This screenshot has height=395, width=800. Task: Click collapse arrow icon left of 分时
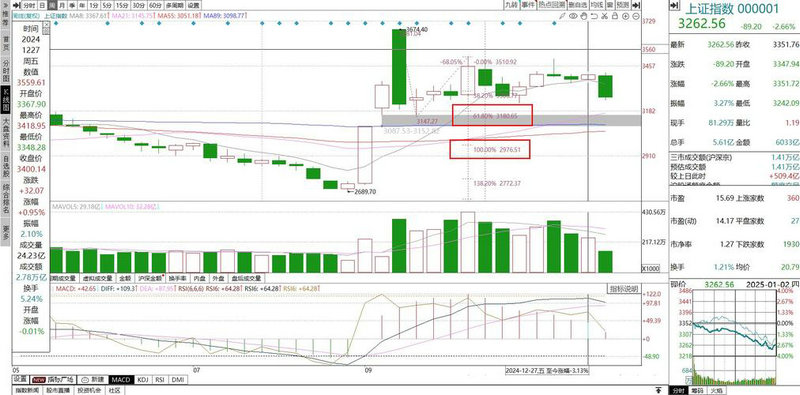pyautogui.click(x=16, y=5)
